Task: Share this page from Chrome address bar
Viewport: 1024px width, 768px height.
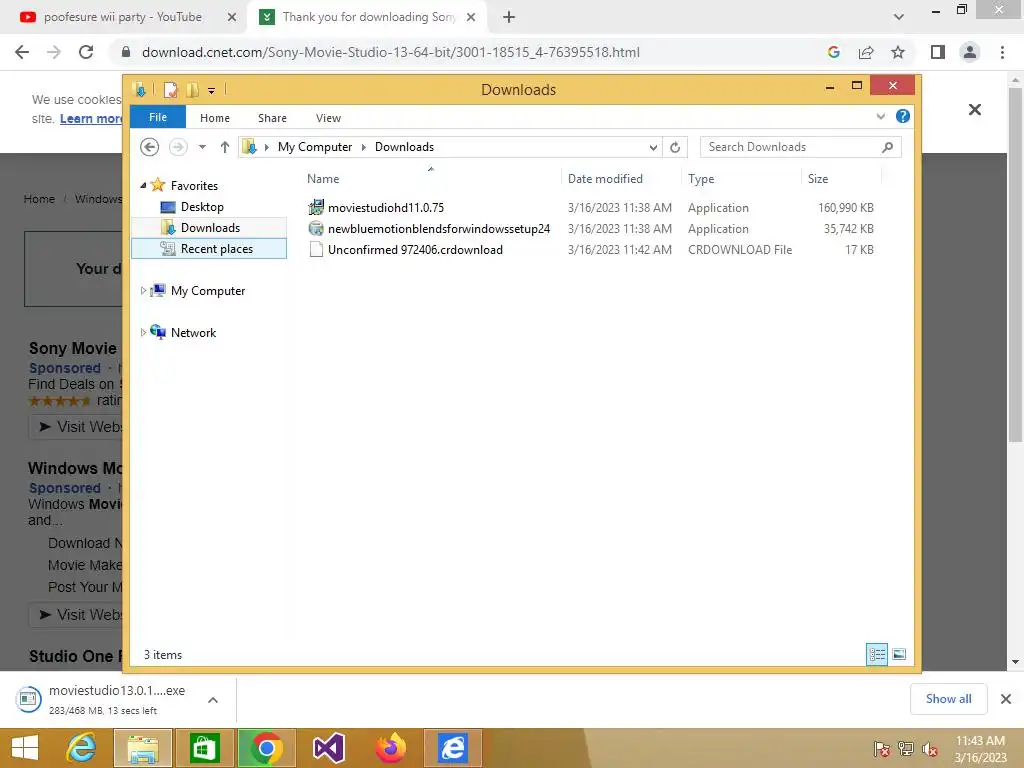Action: coord(866,52)
